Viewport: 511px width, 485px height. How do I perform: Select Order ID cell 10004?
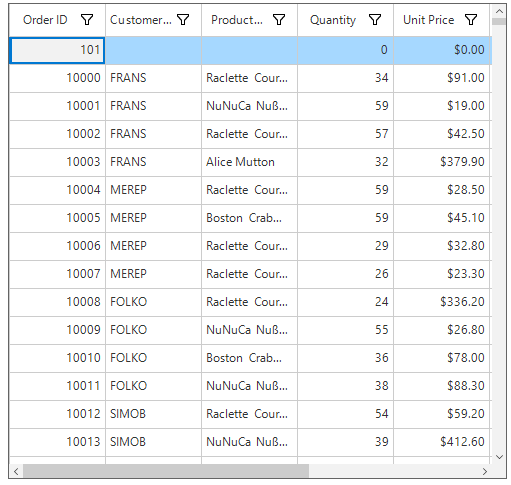(x=57, y=190)
